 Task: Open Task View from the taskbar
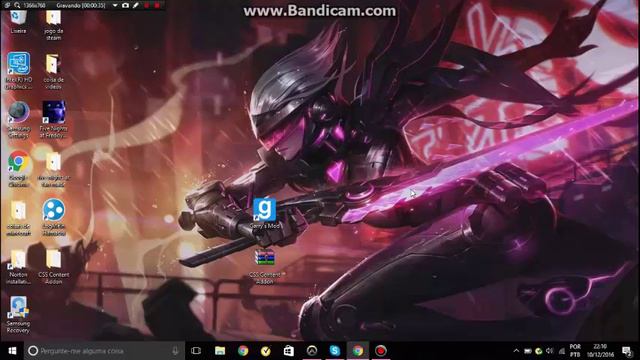pos(196,351)
